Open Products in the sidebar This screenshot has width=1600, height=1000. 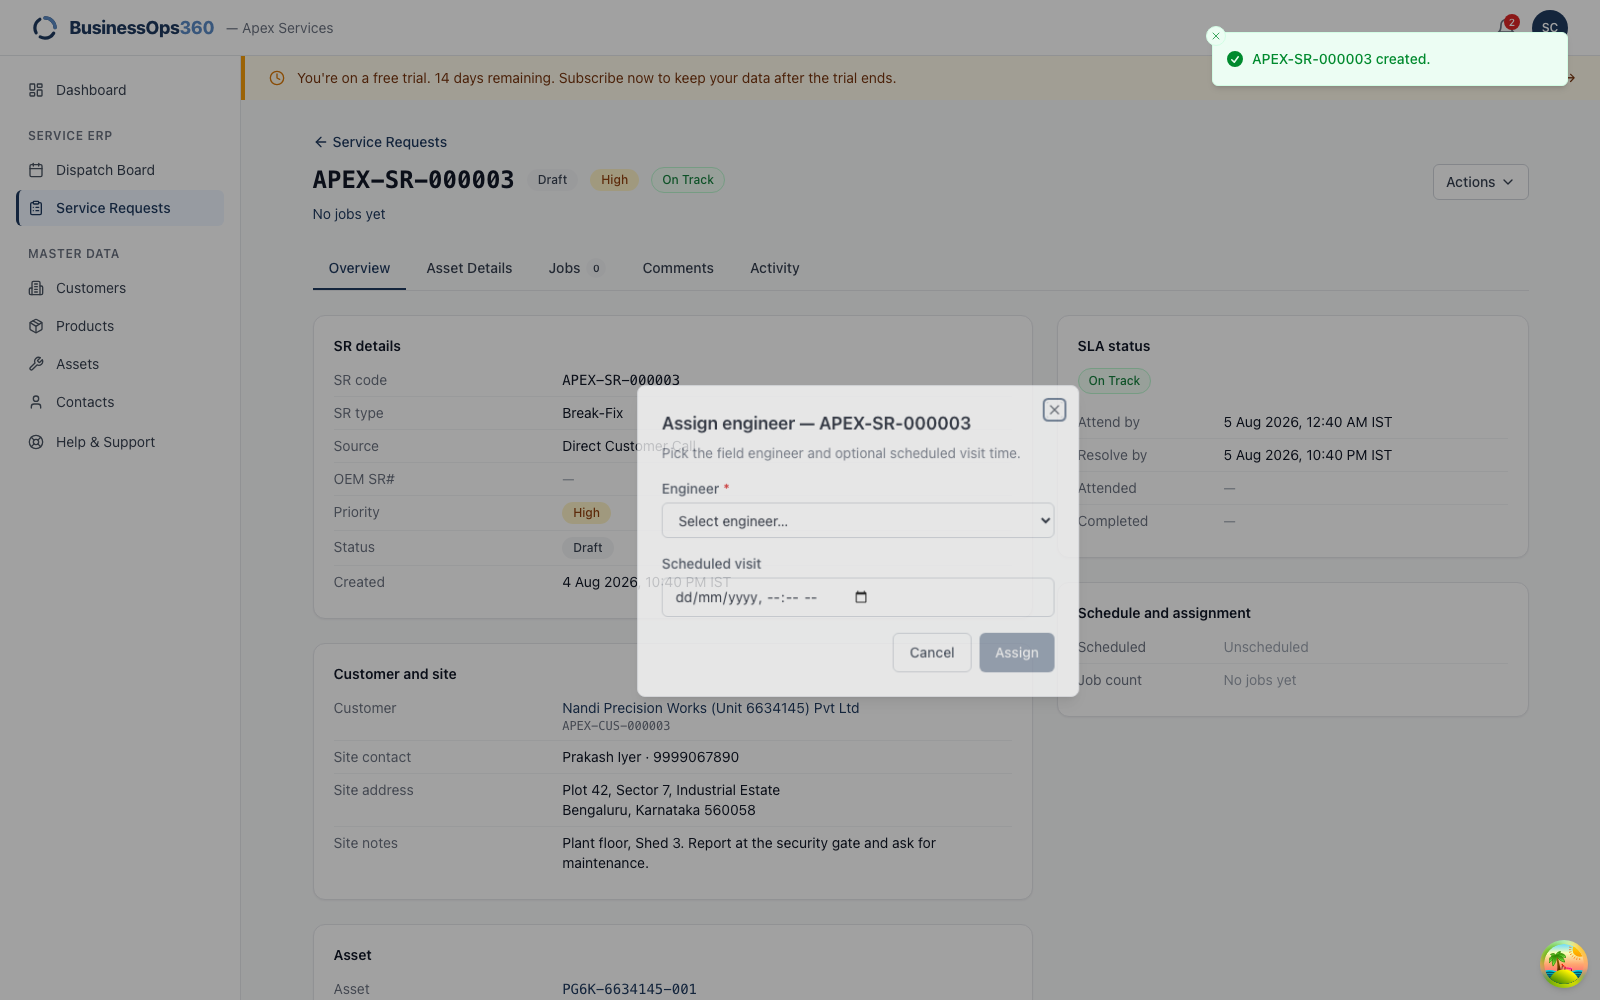click(120, 326)
